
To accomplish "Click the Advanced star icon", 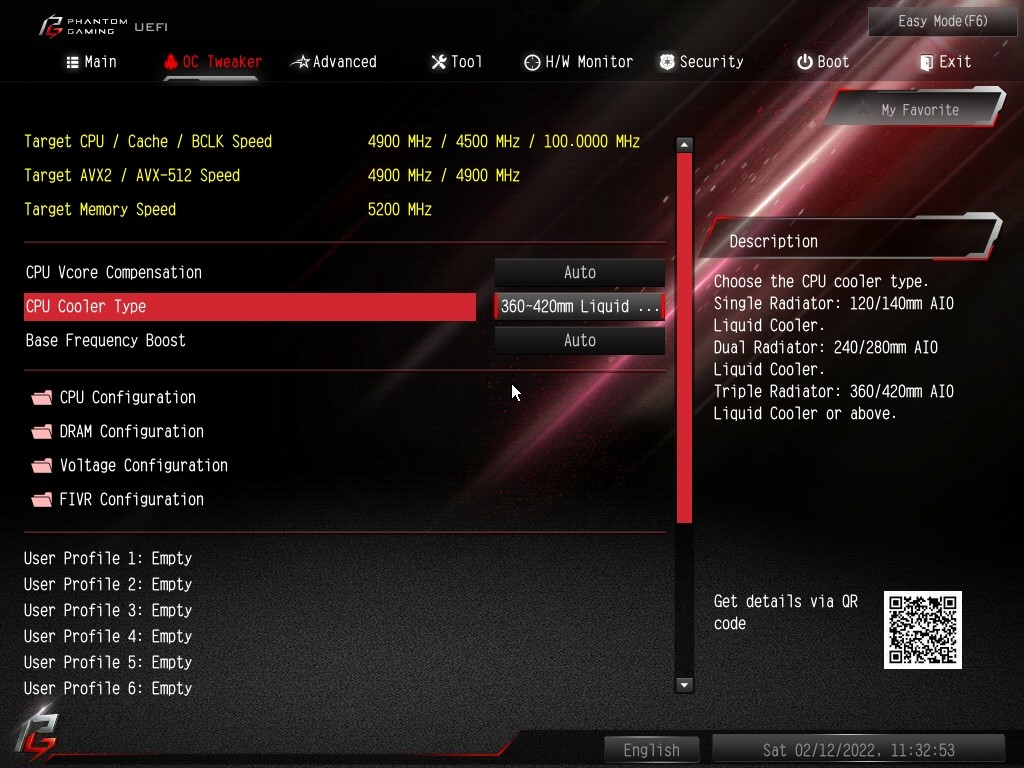I will [300, 62].
